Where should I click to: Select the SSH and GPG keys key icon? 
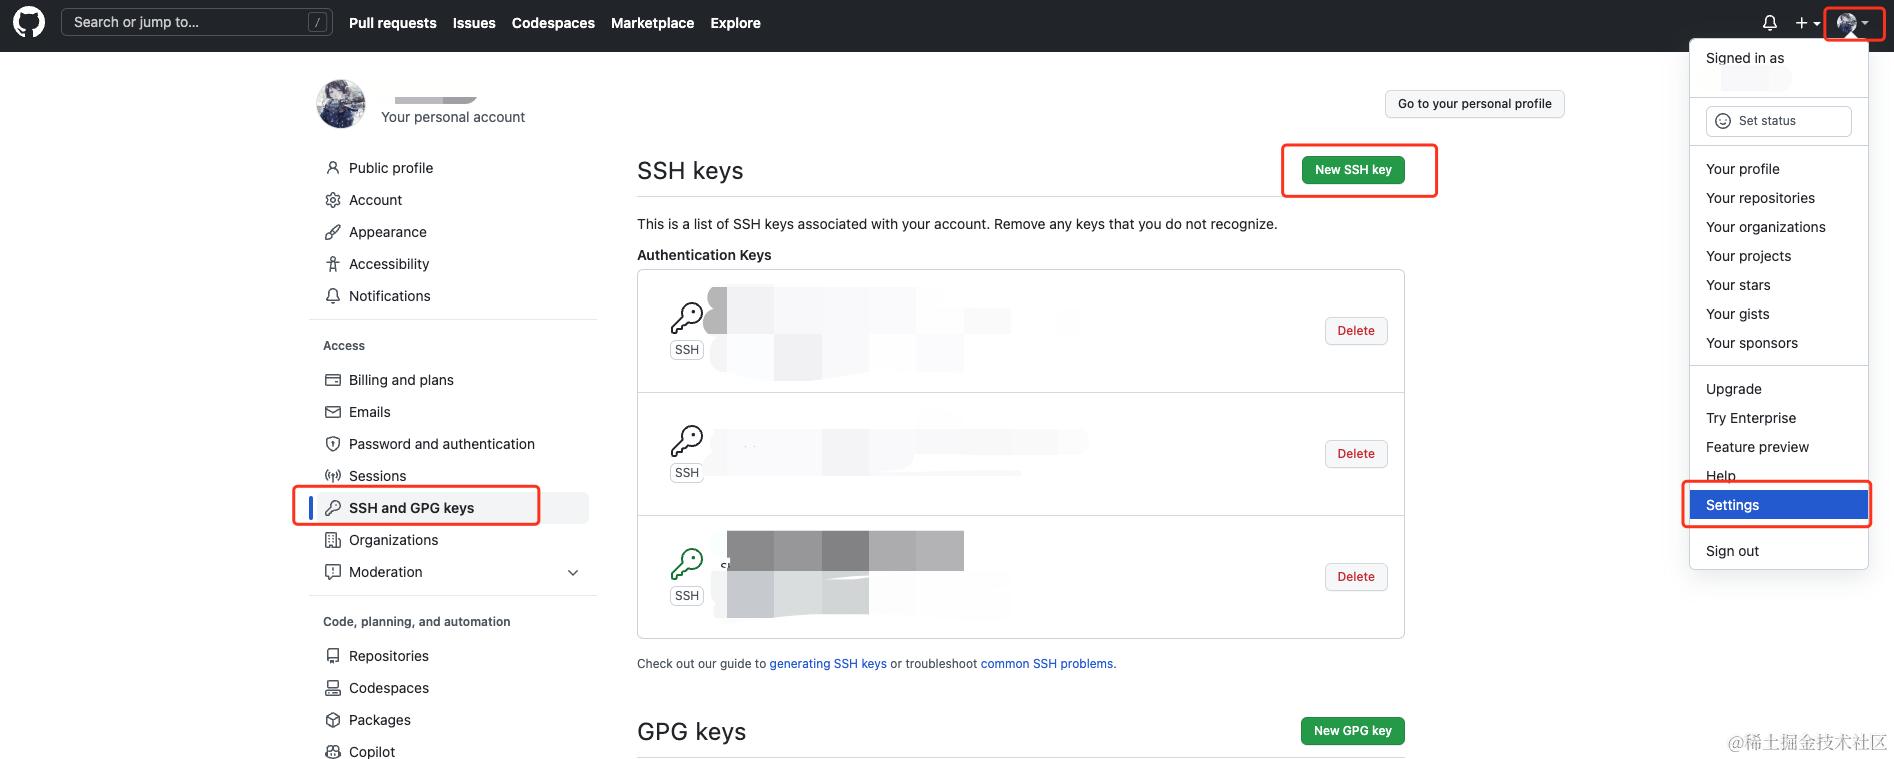pos(333,508)
